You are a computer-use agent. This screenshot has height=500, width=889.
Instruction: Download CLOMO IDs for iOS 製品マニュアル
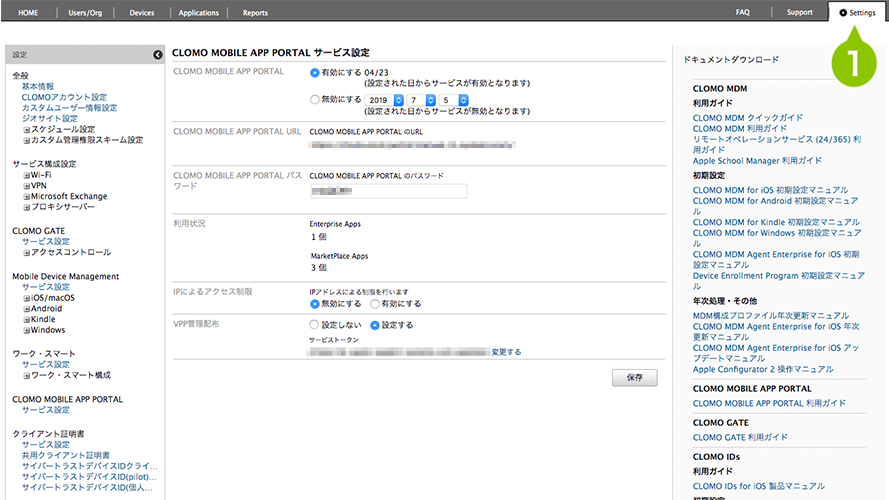click(759, 486)
